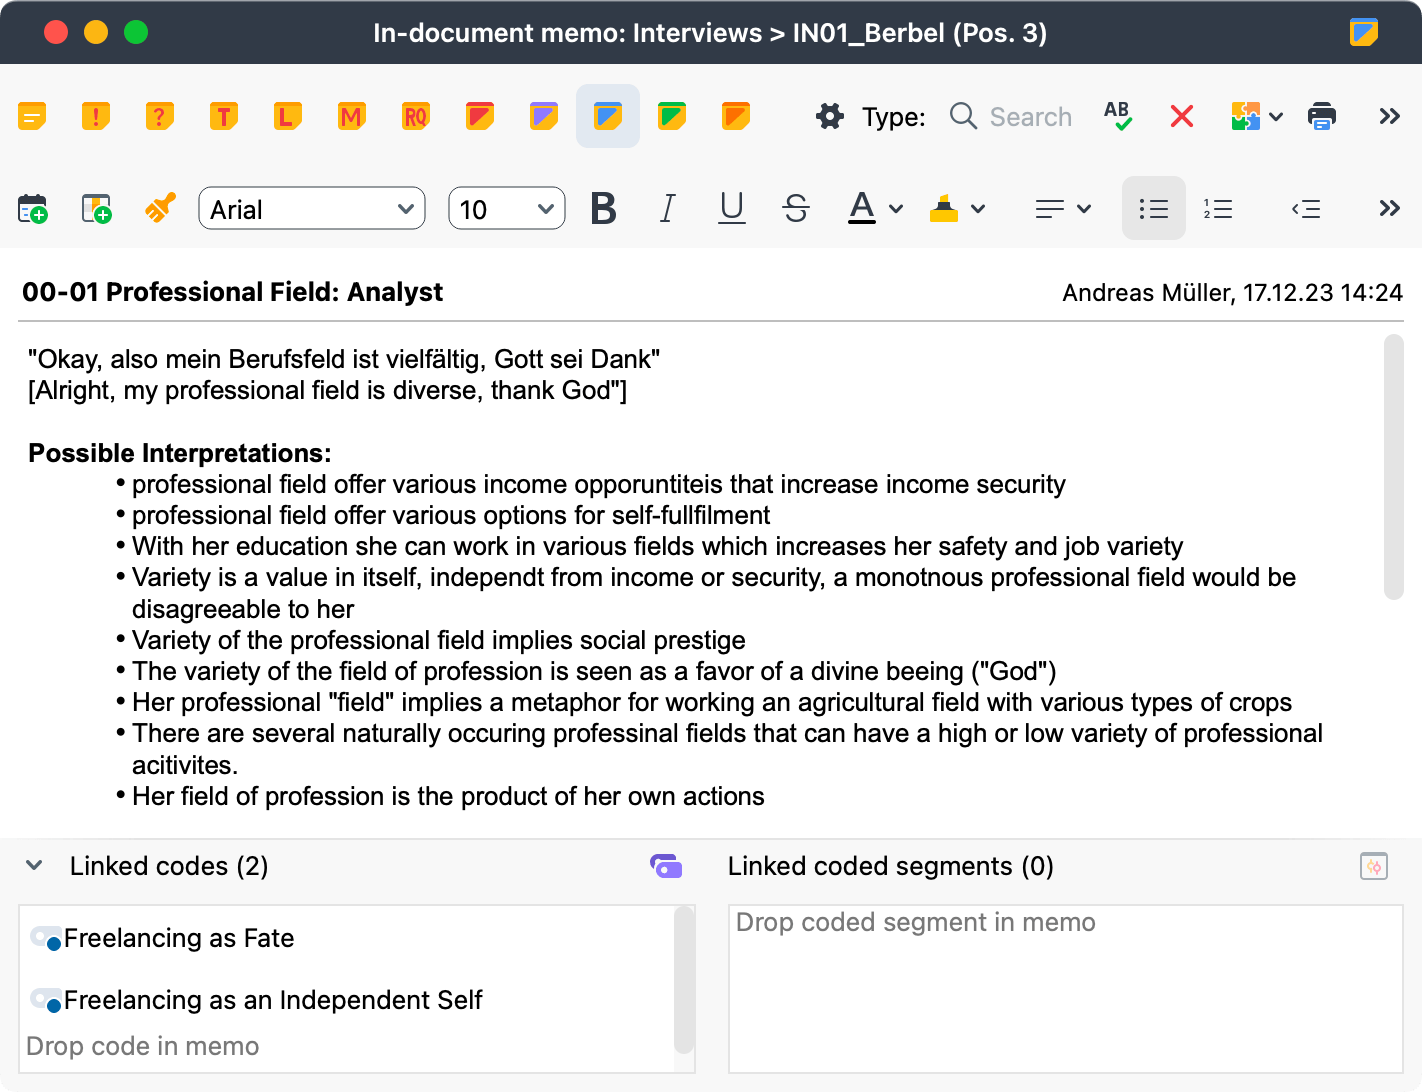Screen dimensions: 1422x1092
Task: Select the exclamation mark memo type icon
Action: [x=96, y=116]
